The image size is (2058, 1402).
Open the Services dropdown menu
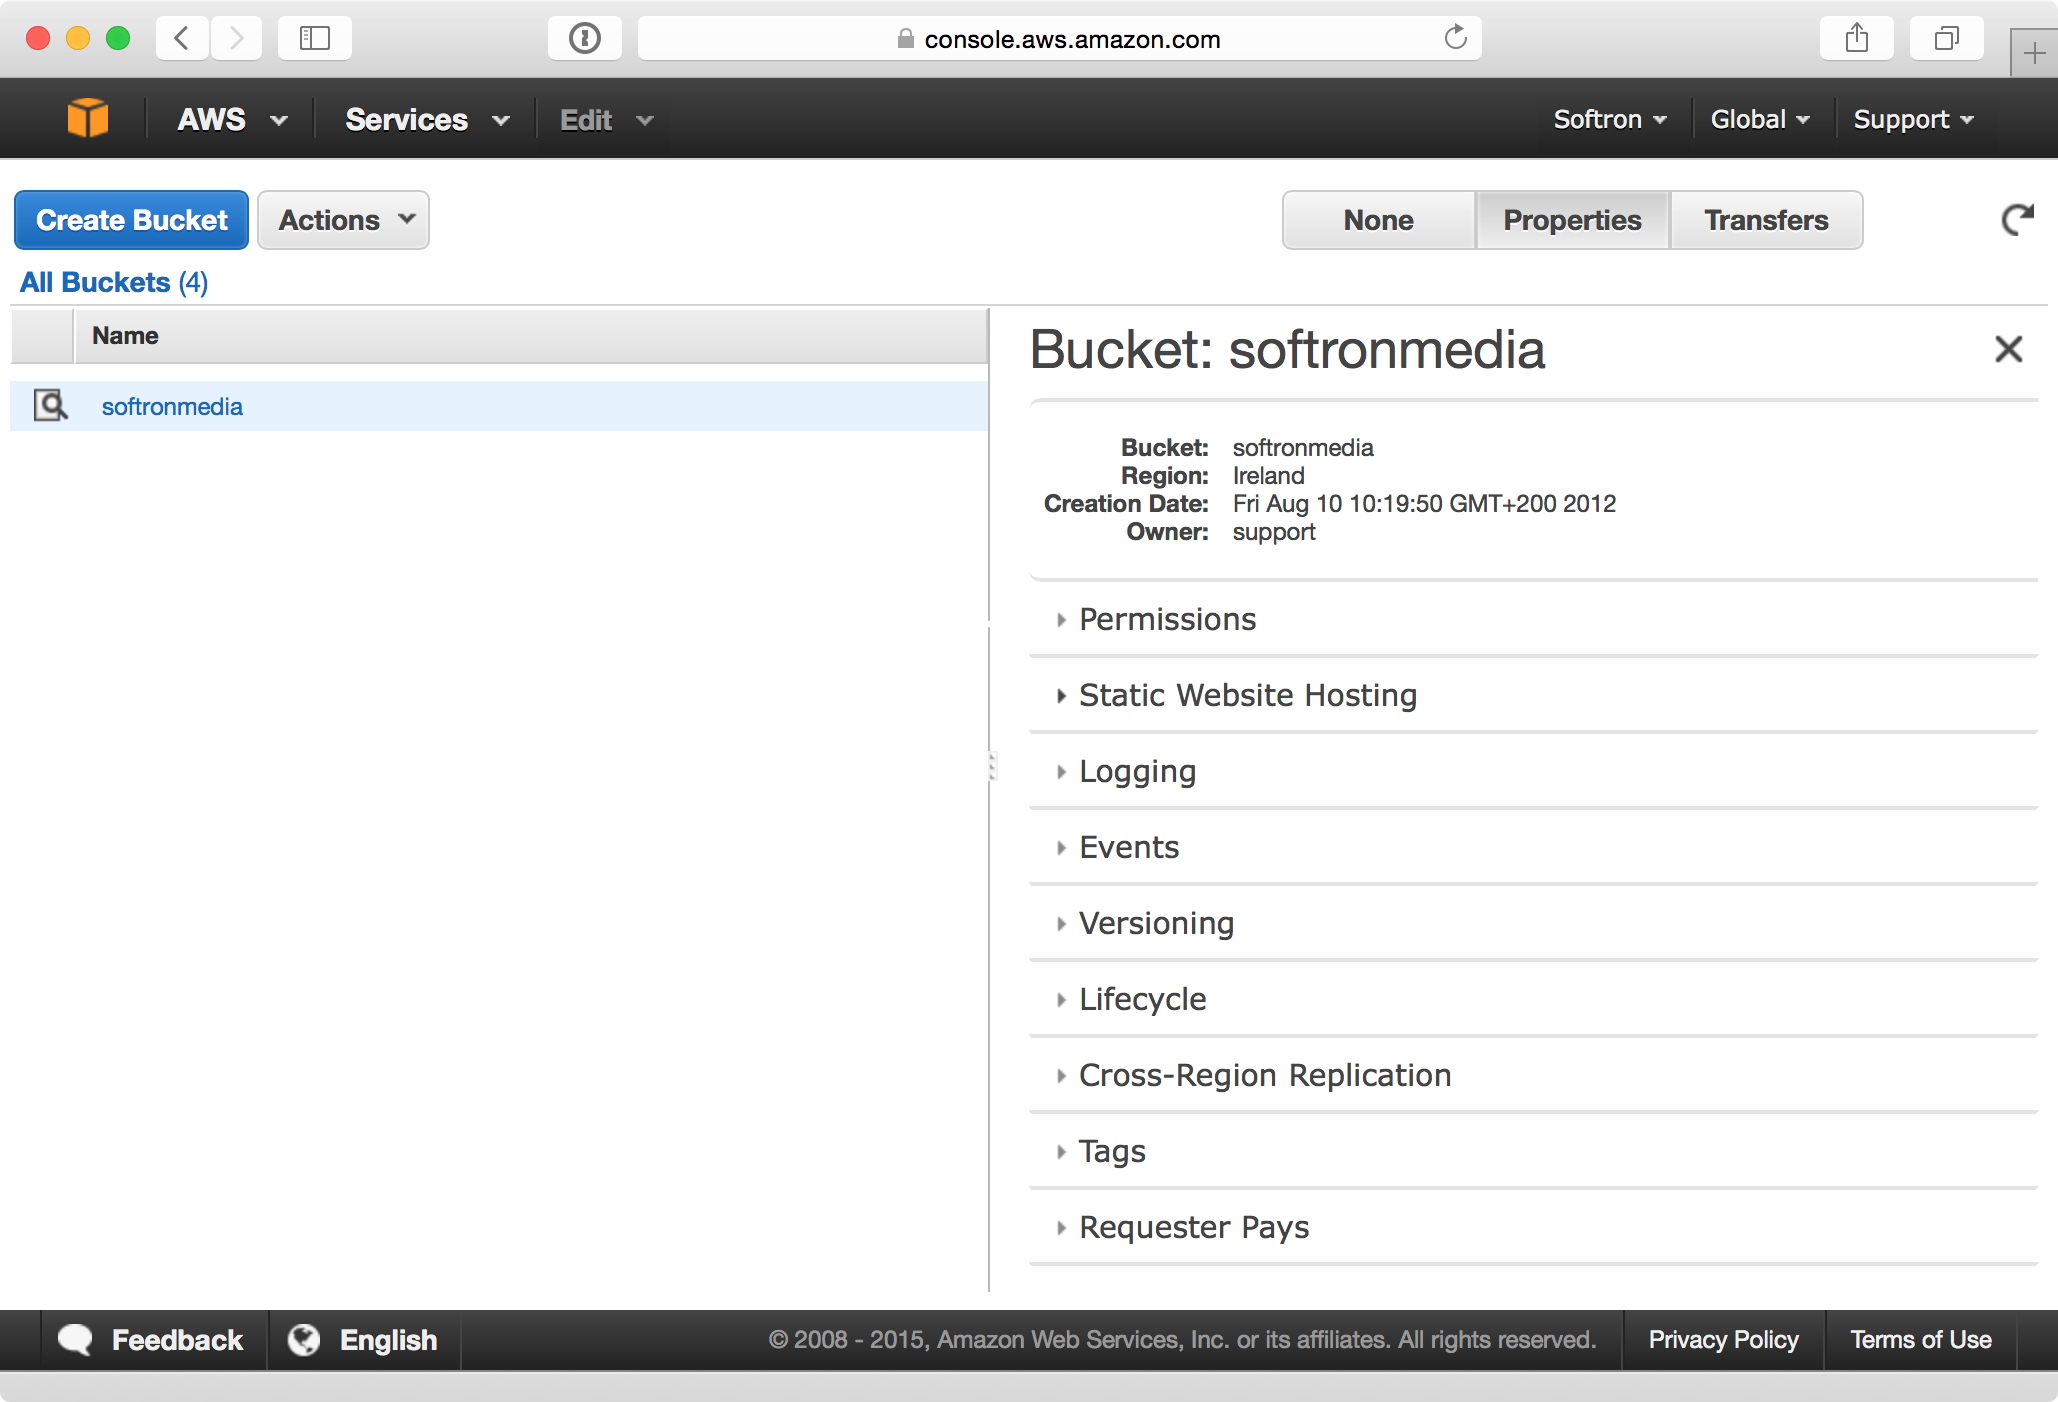coord(427,120)
